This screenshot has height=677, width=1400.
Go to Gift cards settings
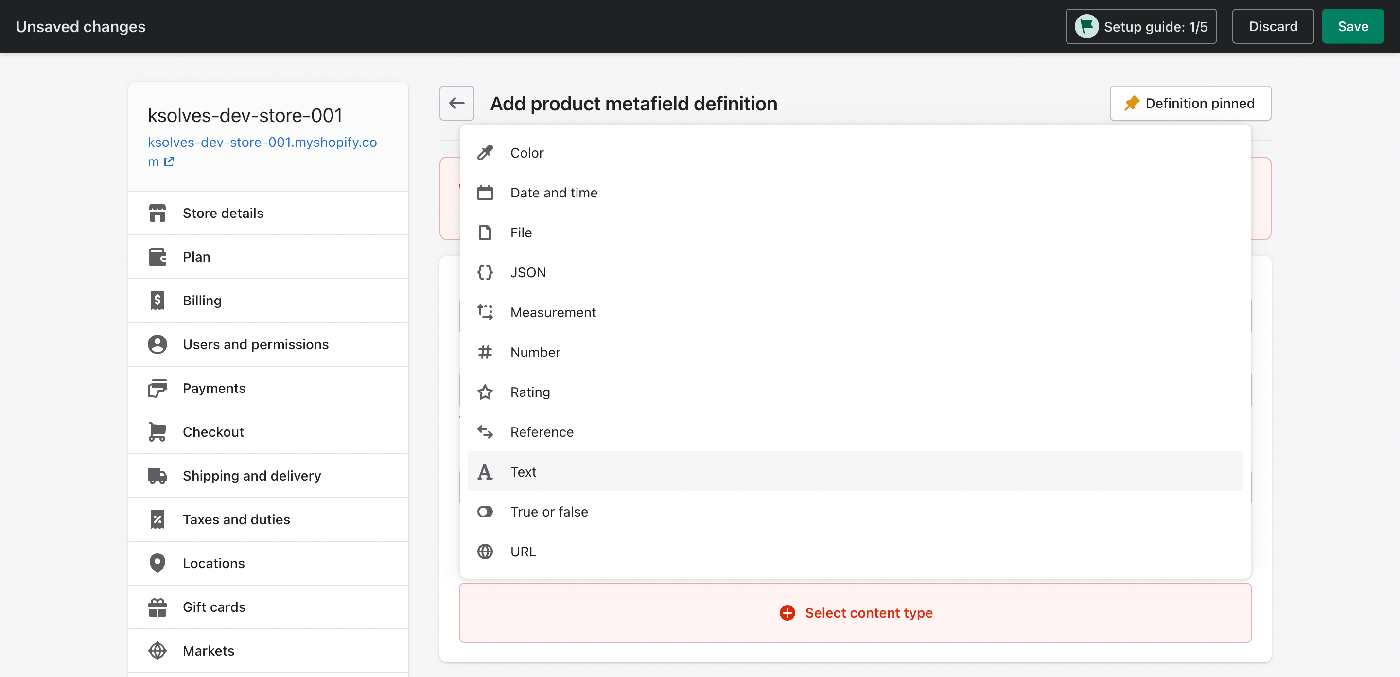click(x=268, y=607)
